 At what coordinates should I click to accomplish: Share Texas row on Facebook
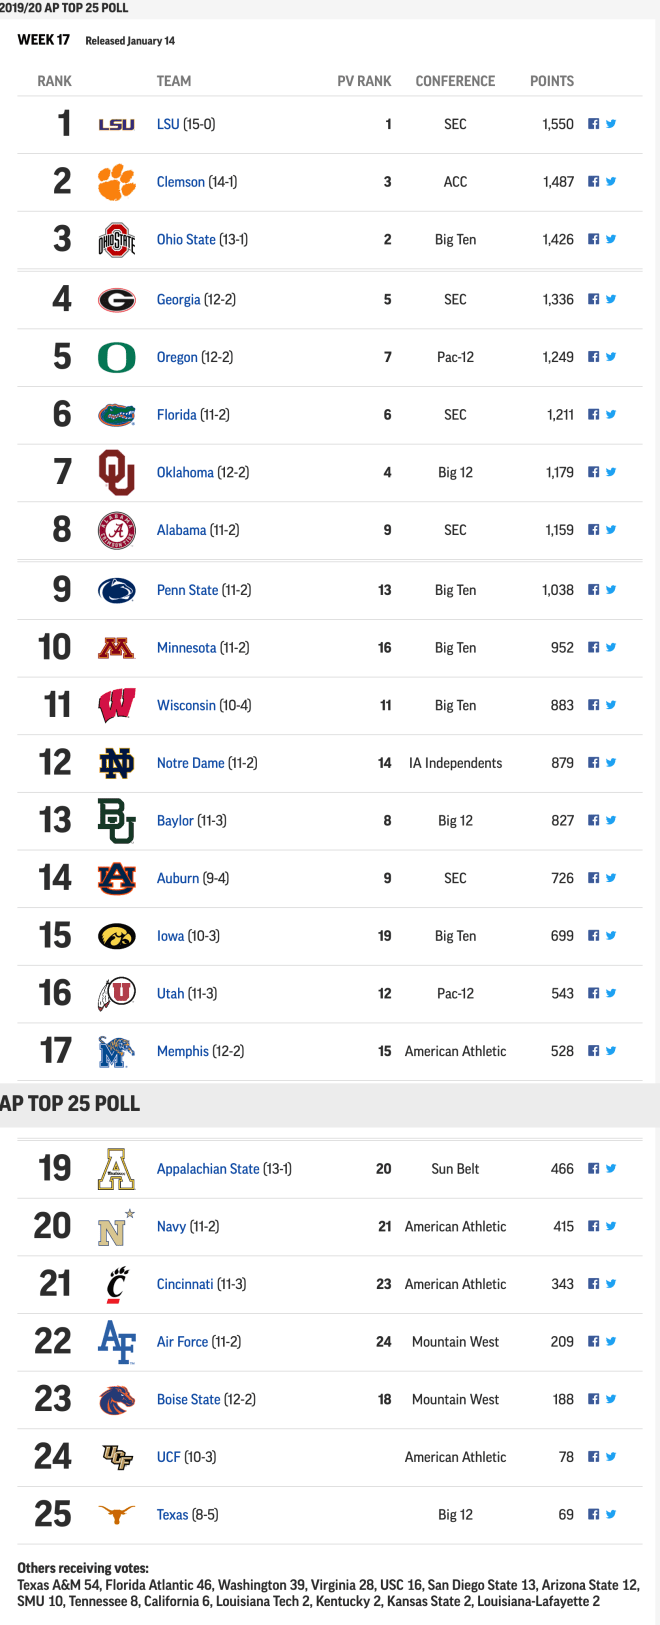point(593,1515)
